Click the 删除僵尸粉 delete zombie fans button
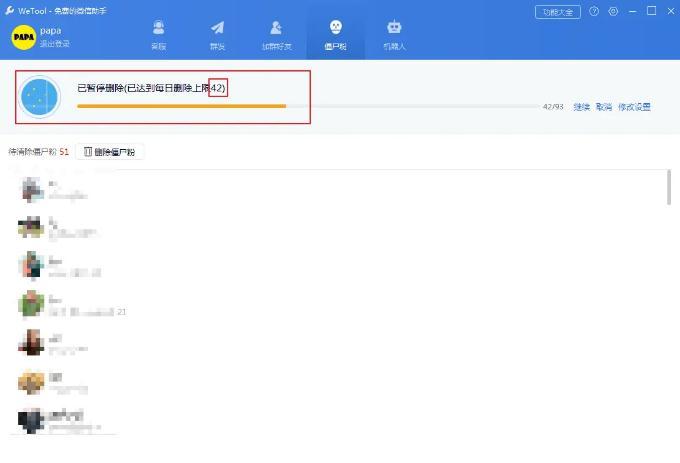 point(110,152)
